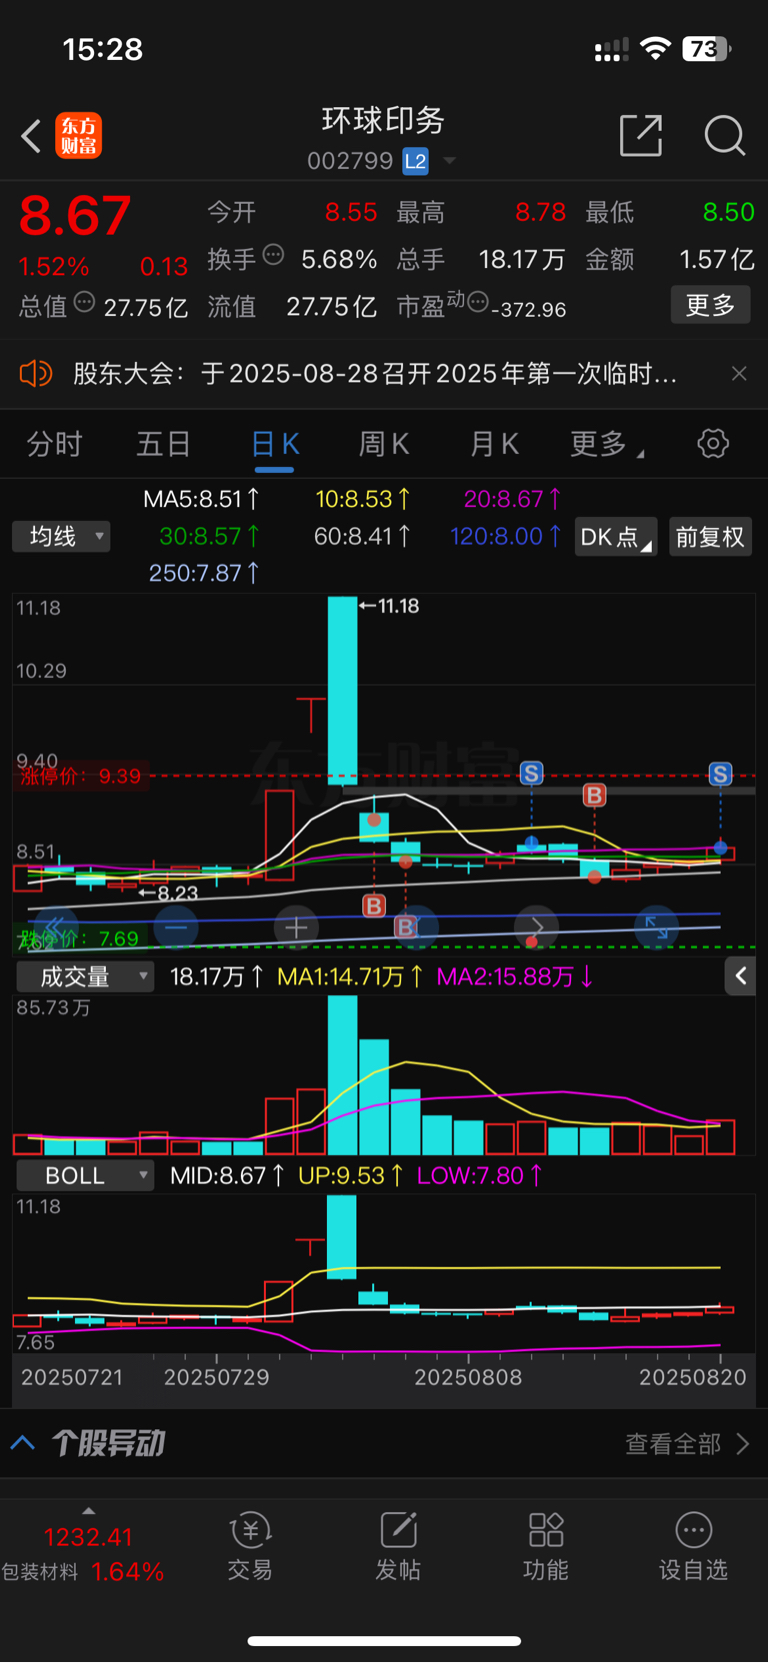
Task: Open stock switcher dropdown by 002799
Action: pos(449,161)
